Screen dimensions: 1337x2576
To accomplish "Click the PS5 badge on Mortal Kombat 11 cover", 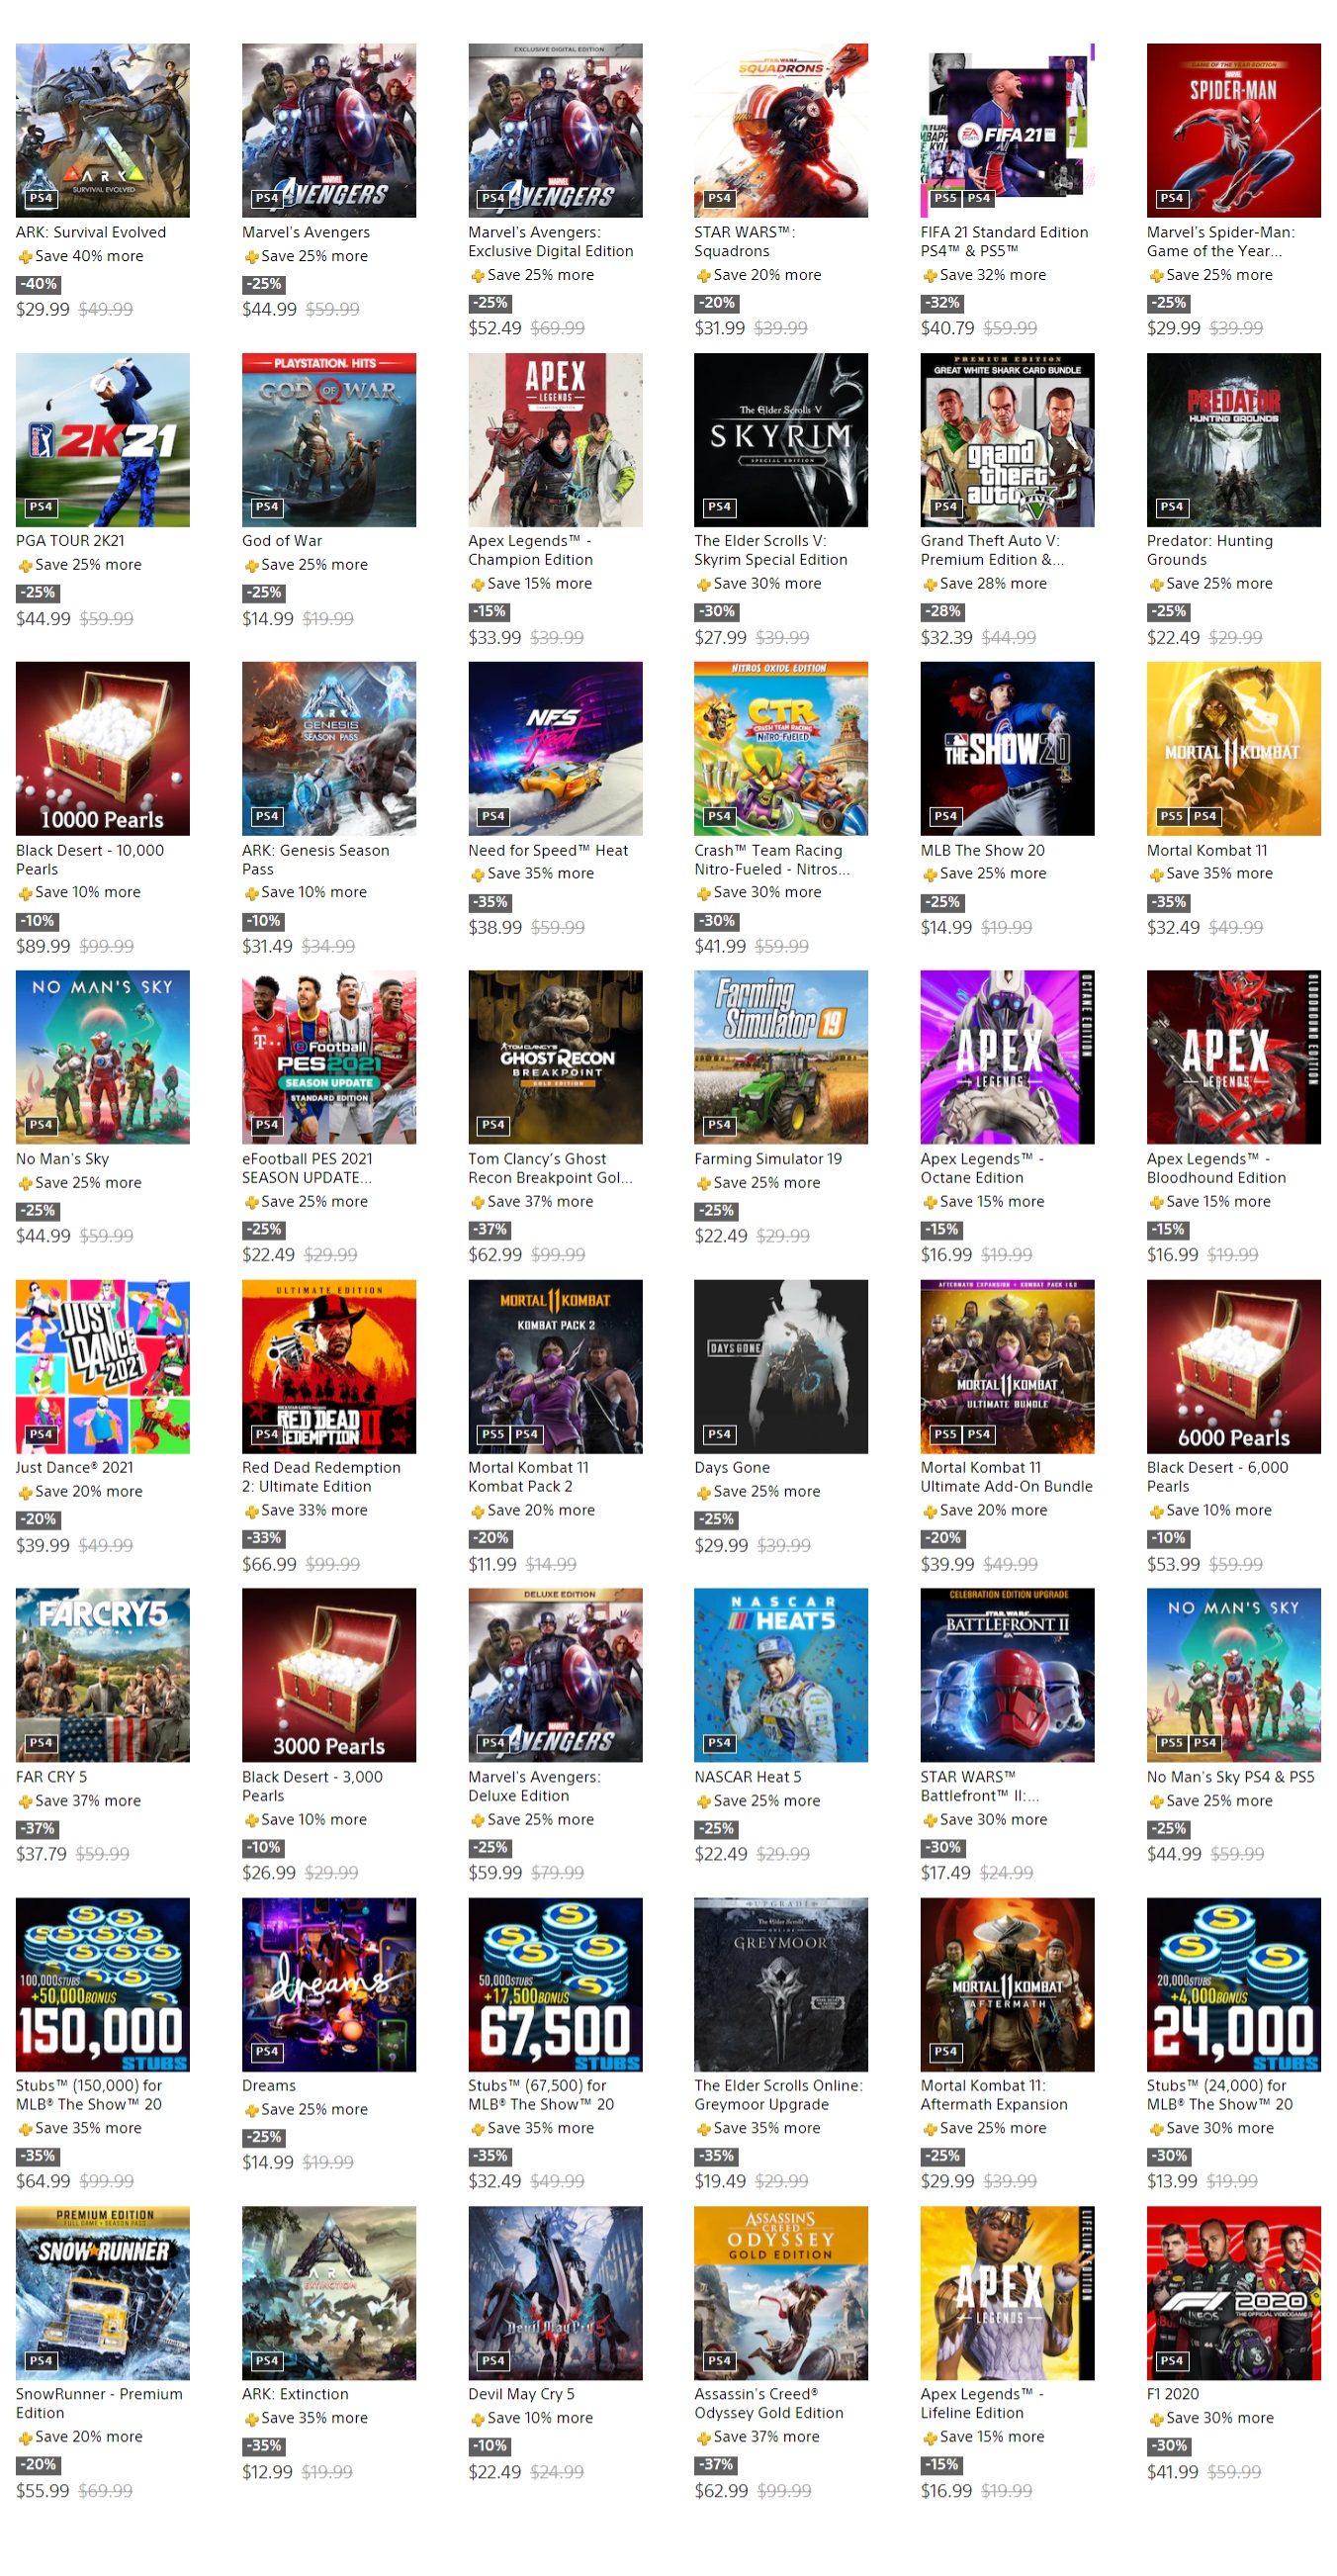I will click(x=1171, y=816).
